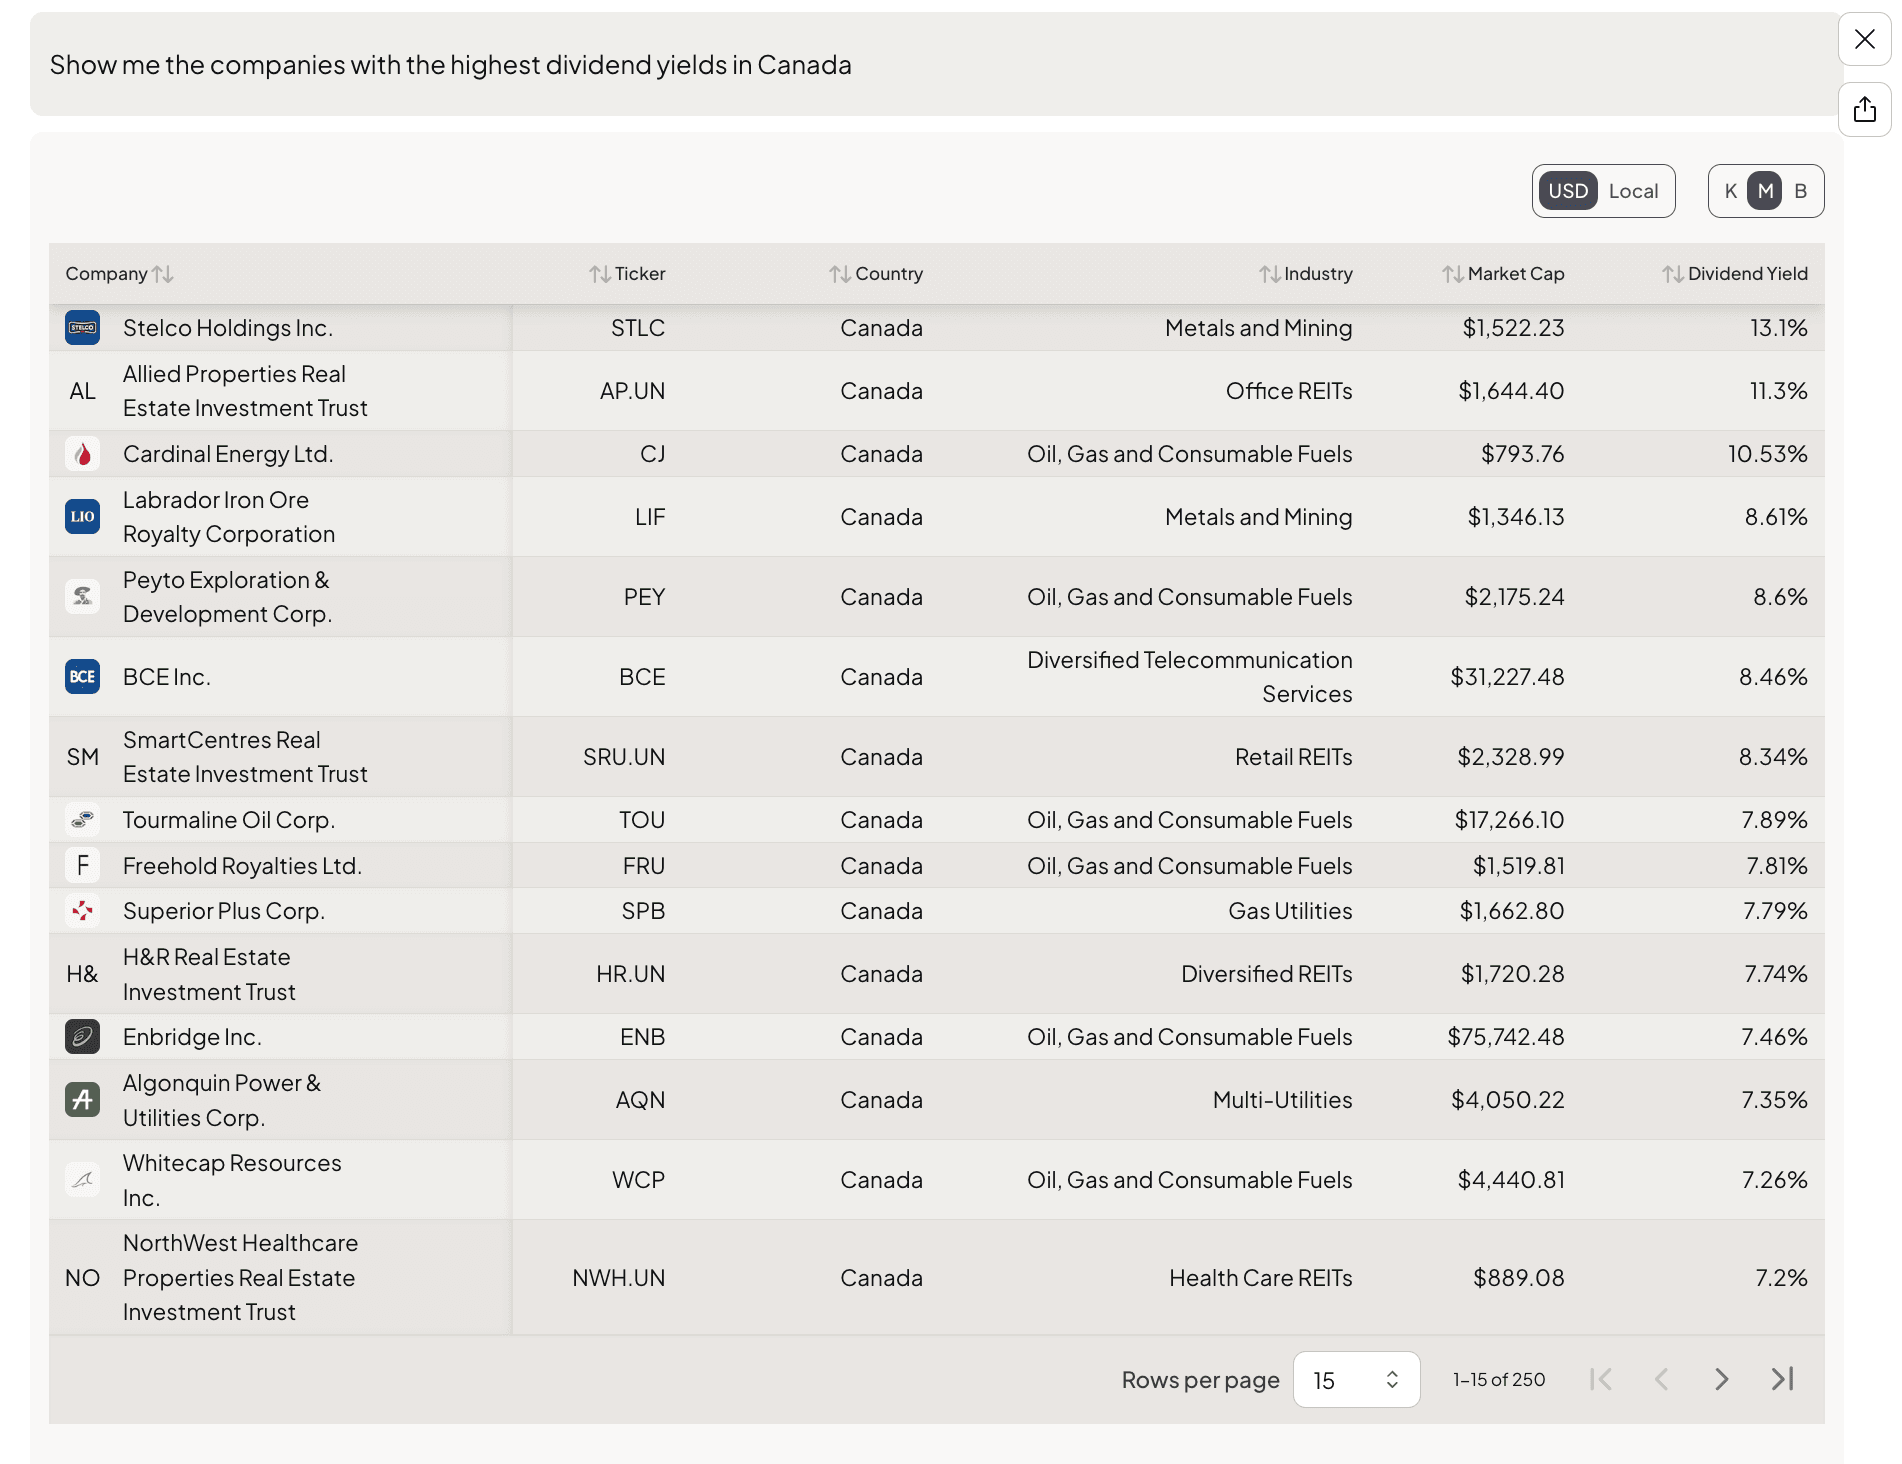Switch currency to USD
Viewport: 1902px width, 1464px height.
pos(1568,191)
